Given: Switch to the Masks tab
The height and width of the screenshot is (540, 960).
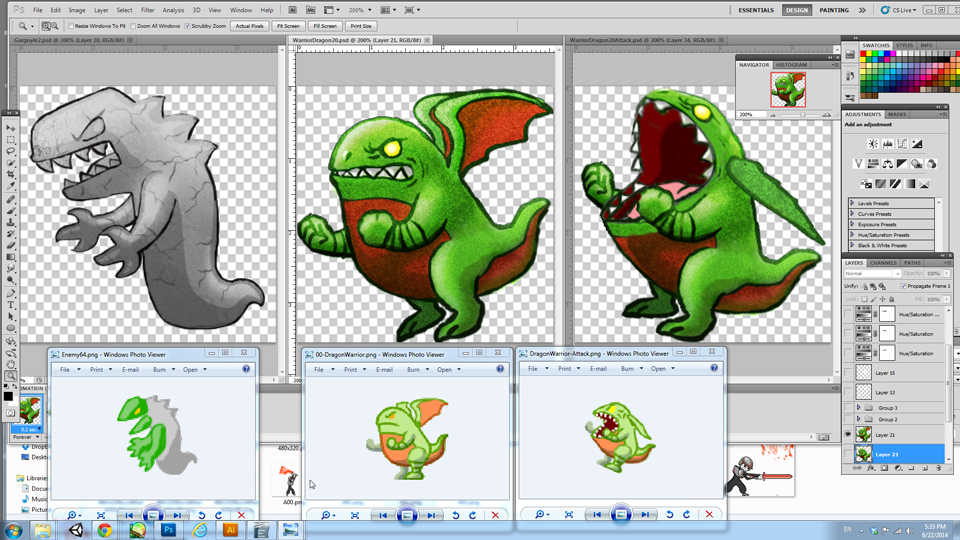Looking at the screenshot, I should [x=897, y=114].
